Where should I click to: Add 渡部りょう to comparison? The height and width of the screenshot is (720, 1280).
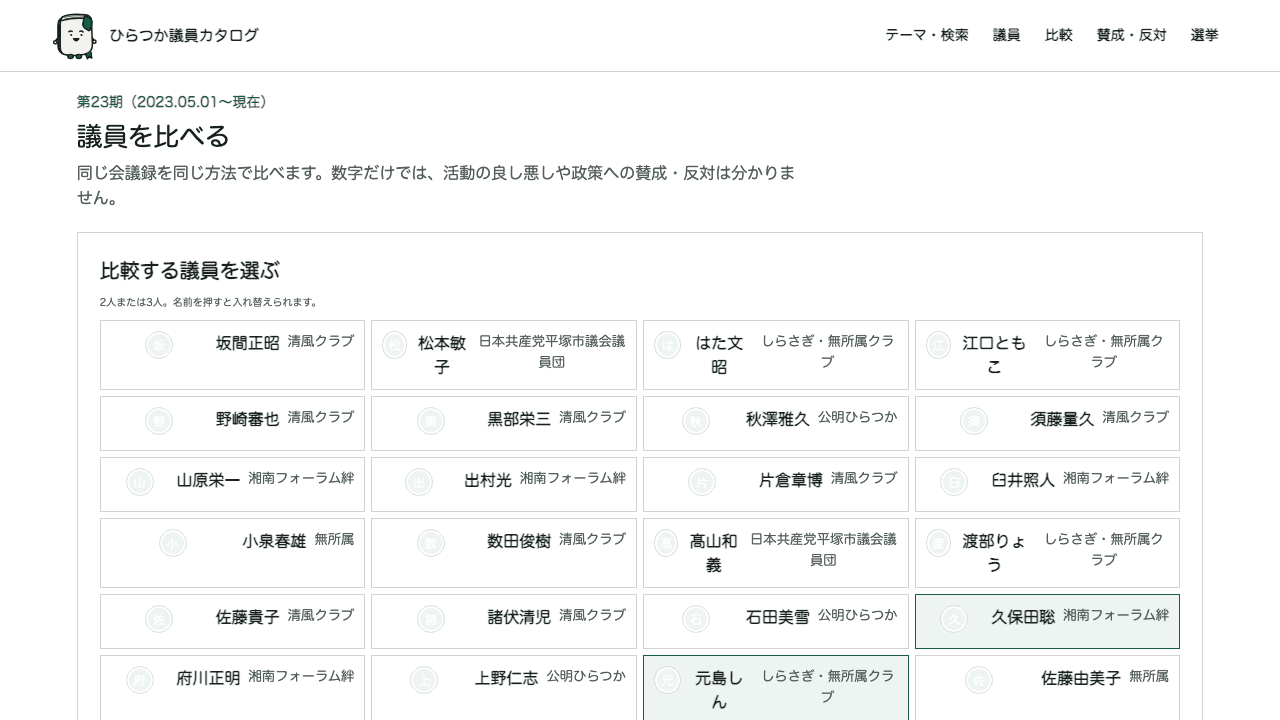(1047, 553)
